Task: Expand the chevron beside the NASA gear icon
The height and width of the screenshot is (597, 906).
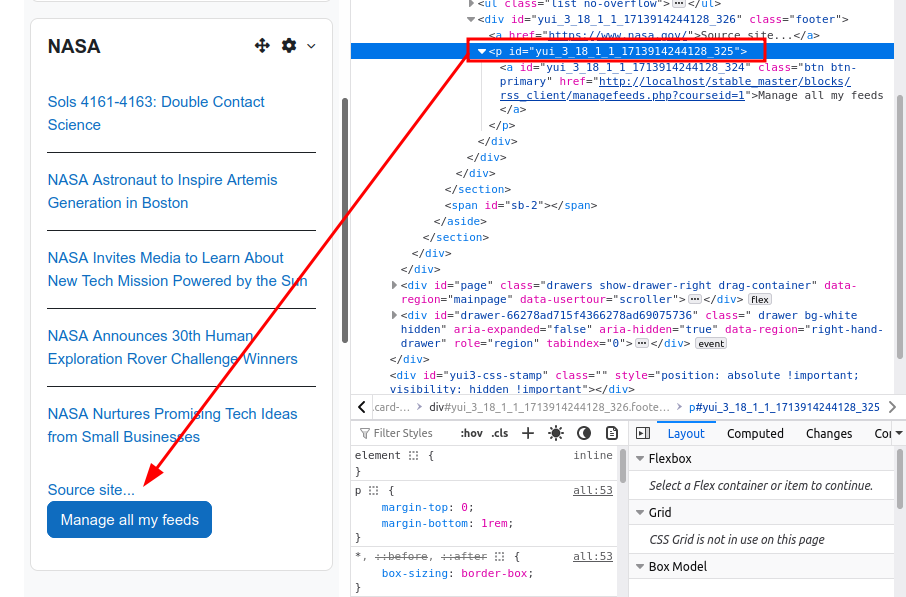Action: coord(311,46)
